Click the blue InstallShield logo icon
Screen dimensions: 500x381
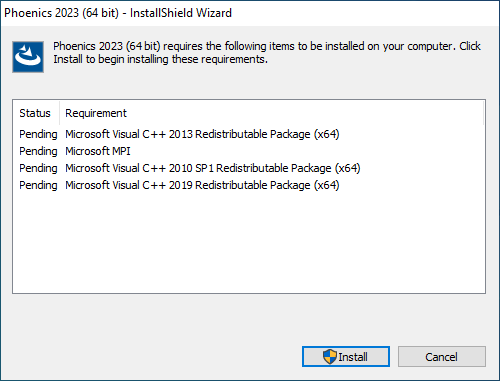click(x=28, y=57)
